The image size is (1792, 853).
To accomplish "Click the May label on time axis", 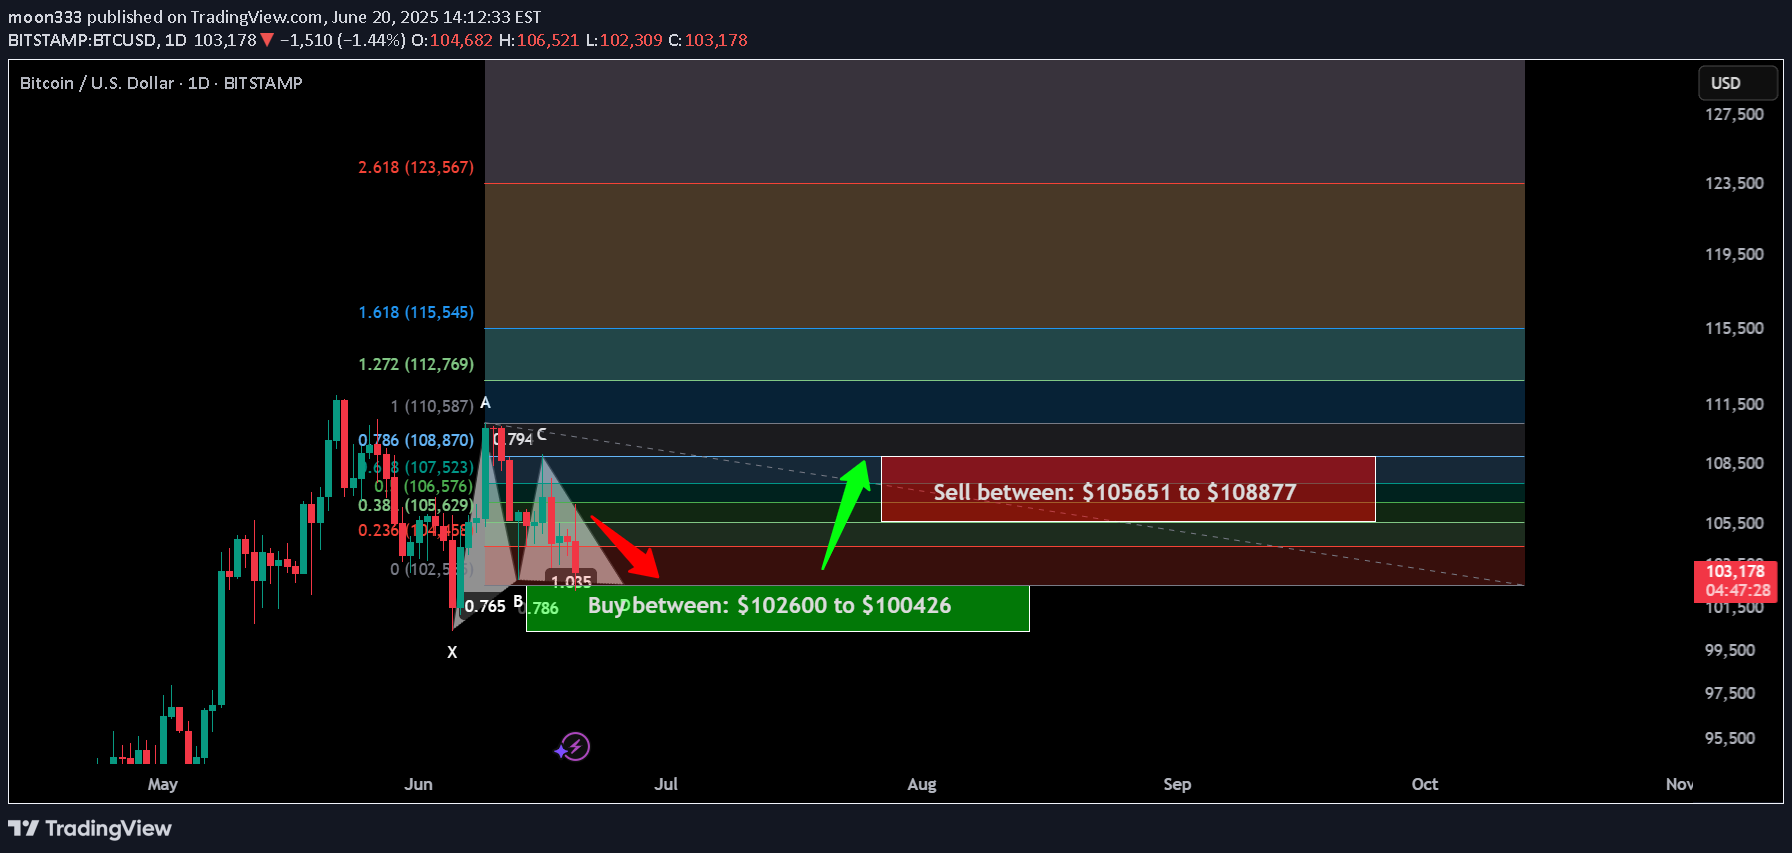I will (163, 784).
